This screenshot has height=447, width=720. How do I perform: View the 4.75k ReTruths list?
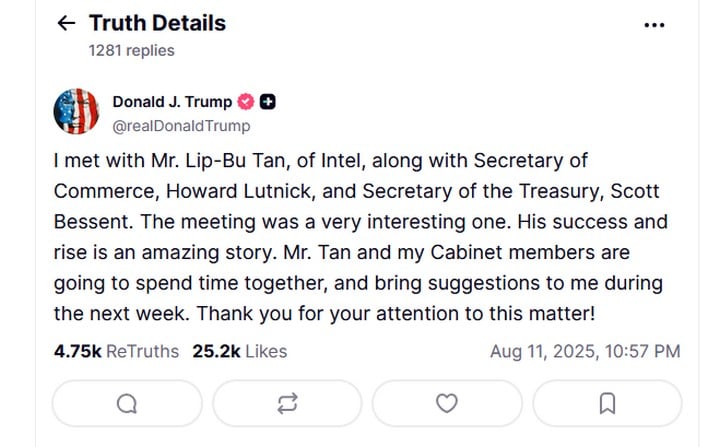tap(116, 351)
